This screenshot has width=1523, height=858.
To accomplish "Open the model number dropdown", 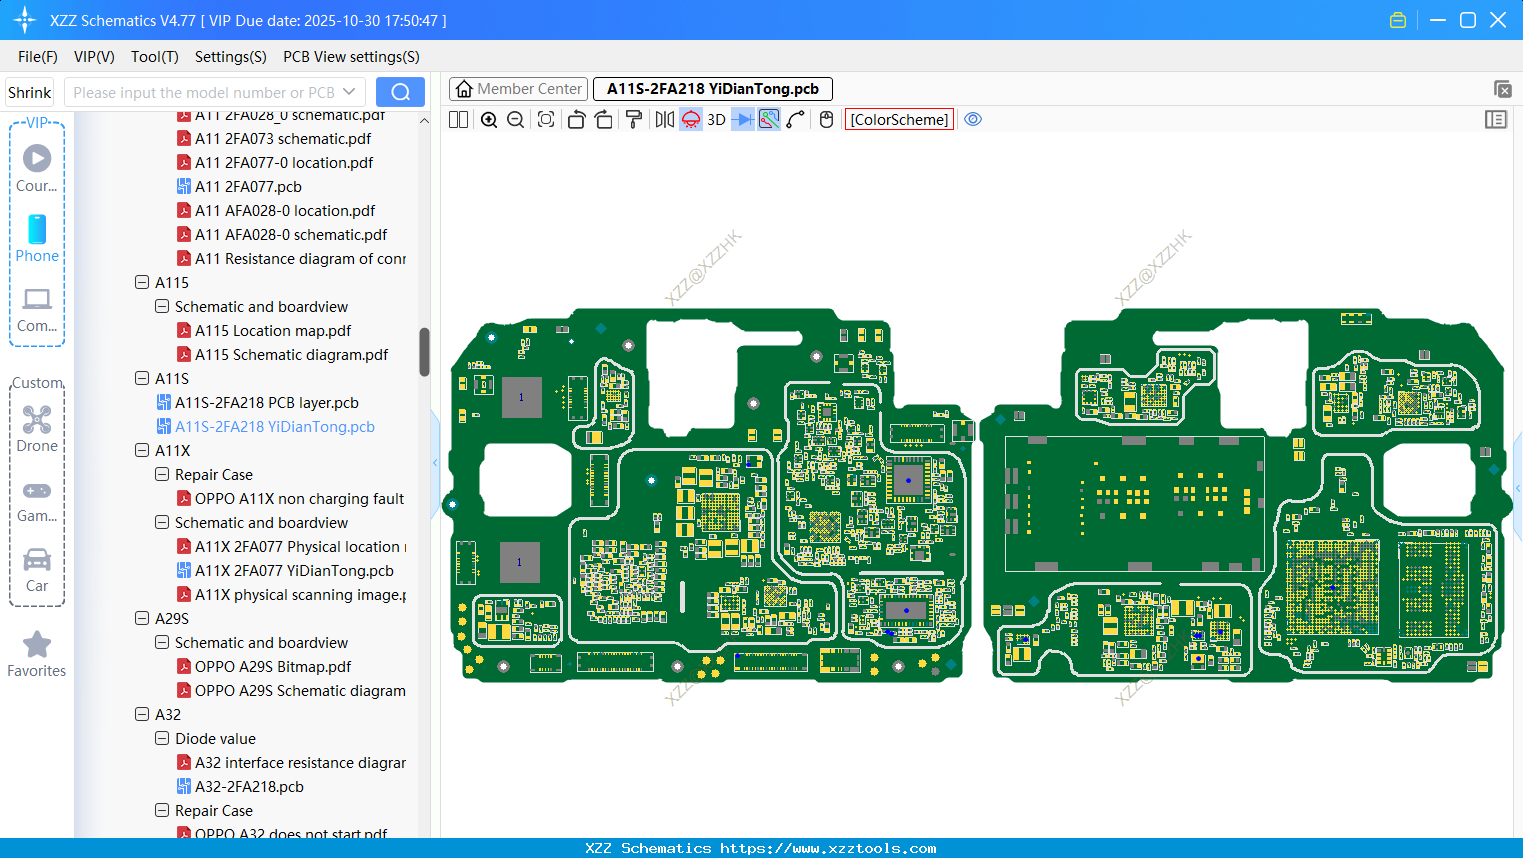I will [349, 92].
